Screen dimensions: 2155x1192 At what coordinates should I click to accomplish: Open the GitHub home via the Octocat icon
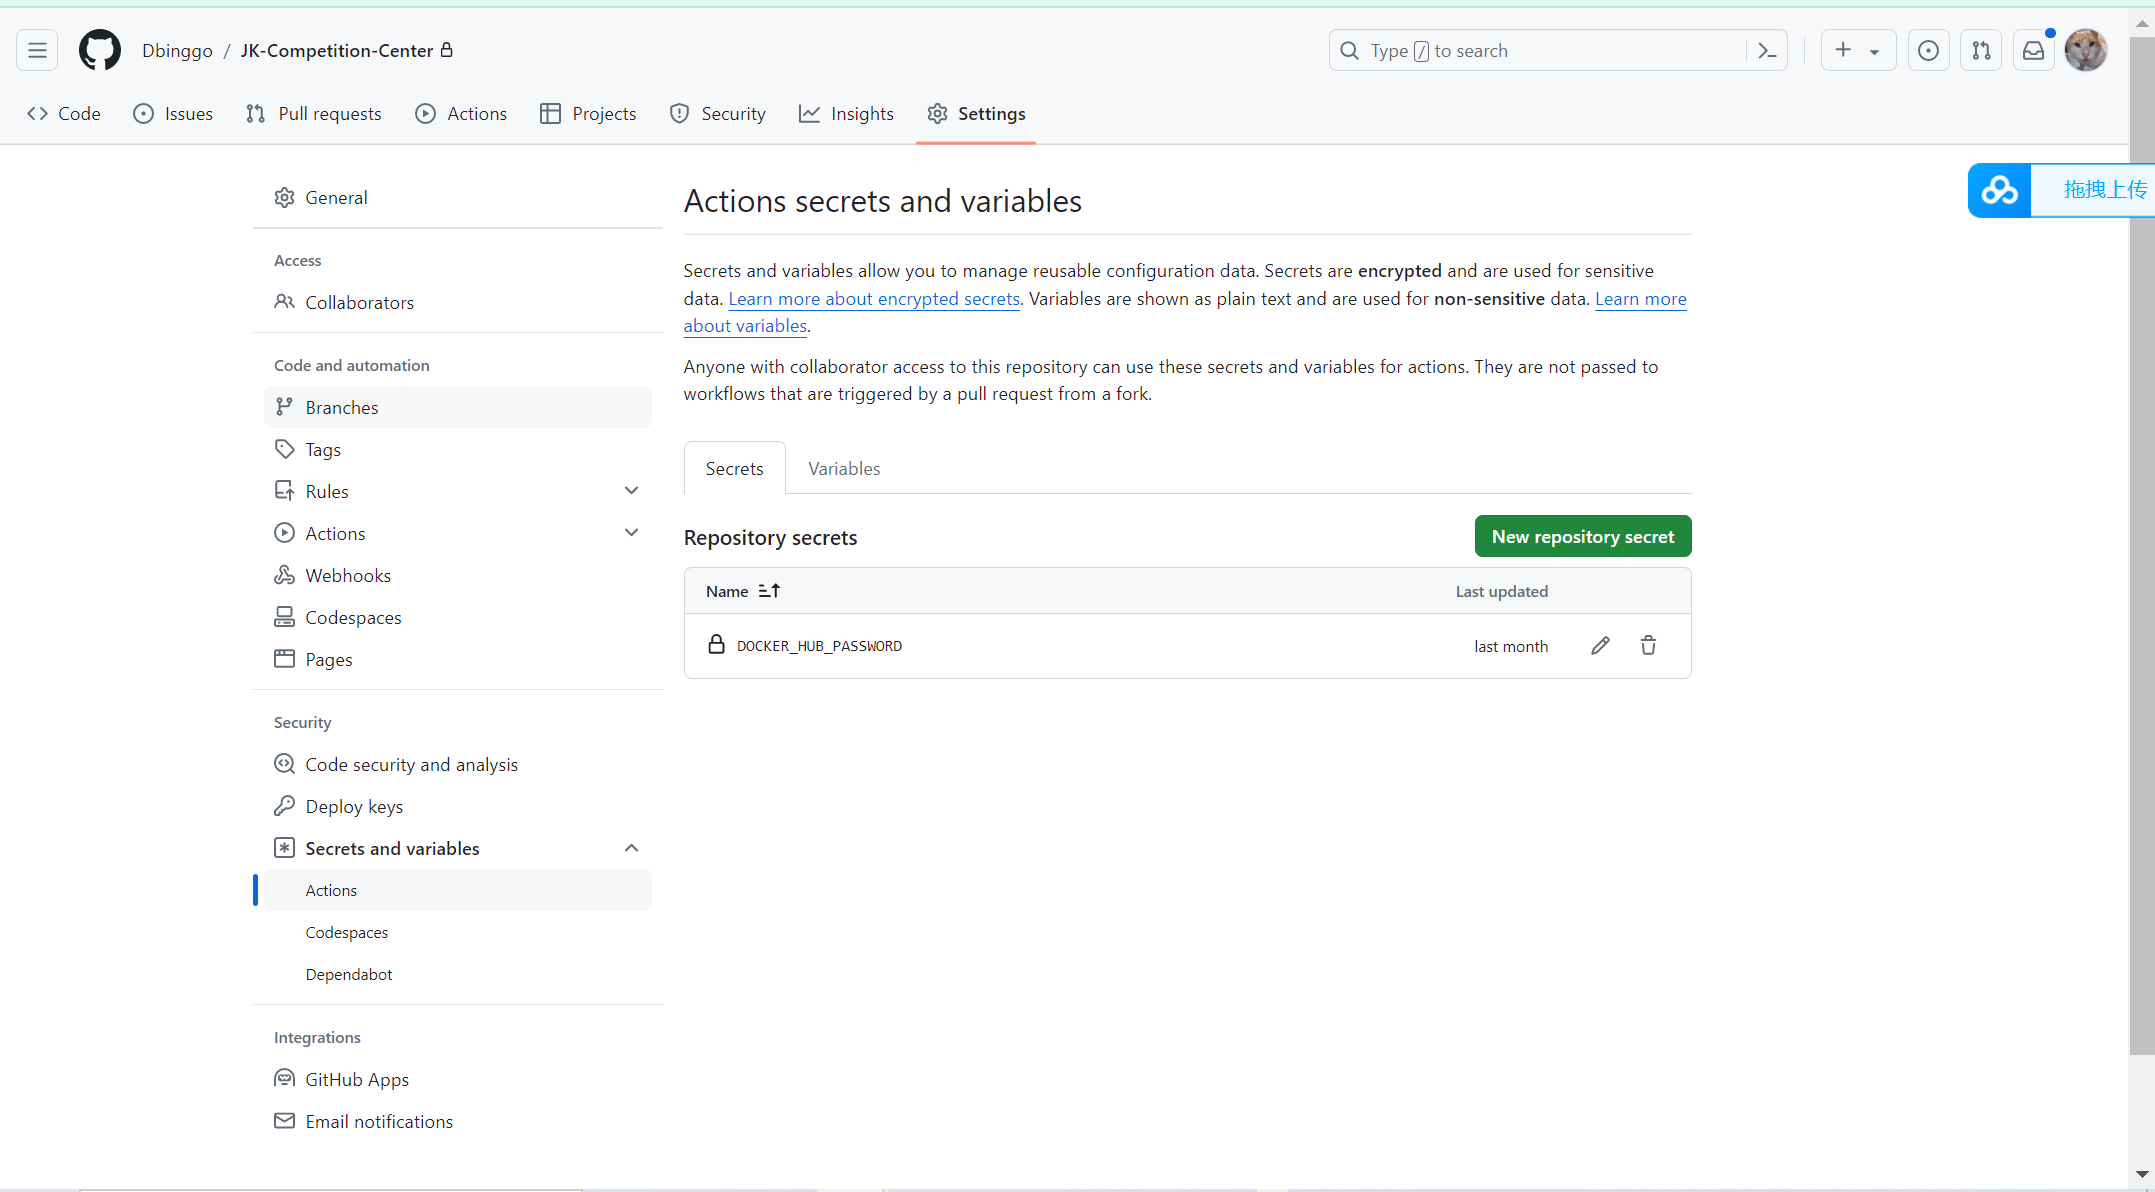[x=97, y=50]
